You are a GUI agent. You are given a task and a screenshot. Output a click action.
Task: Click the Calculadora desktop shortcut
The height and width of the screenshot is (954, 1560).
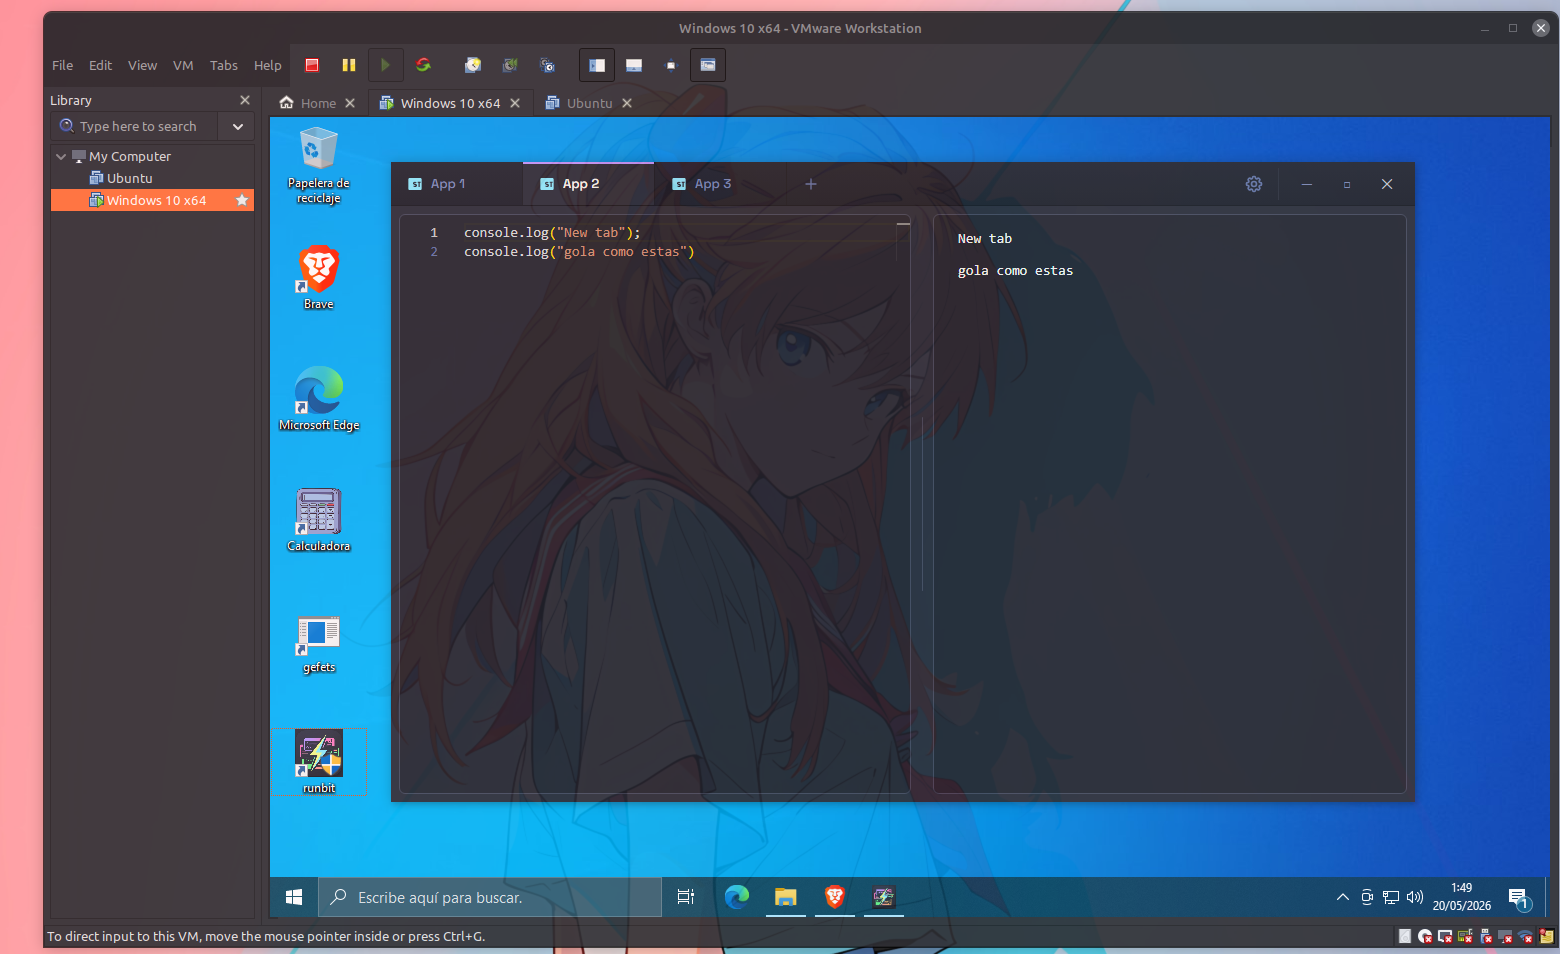(319, 520)
